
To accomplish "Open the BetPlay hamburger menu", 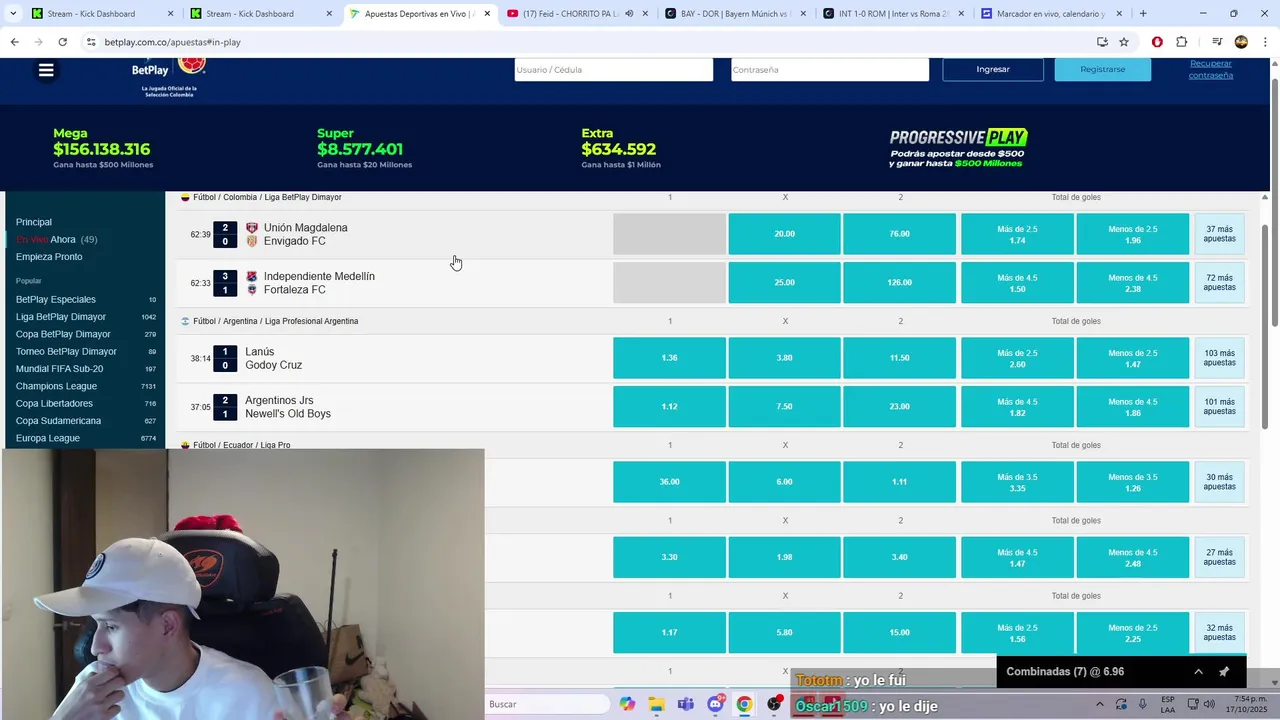I will (45, 70).
